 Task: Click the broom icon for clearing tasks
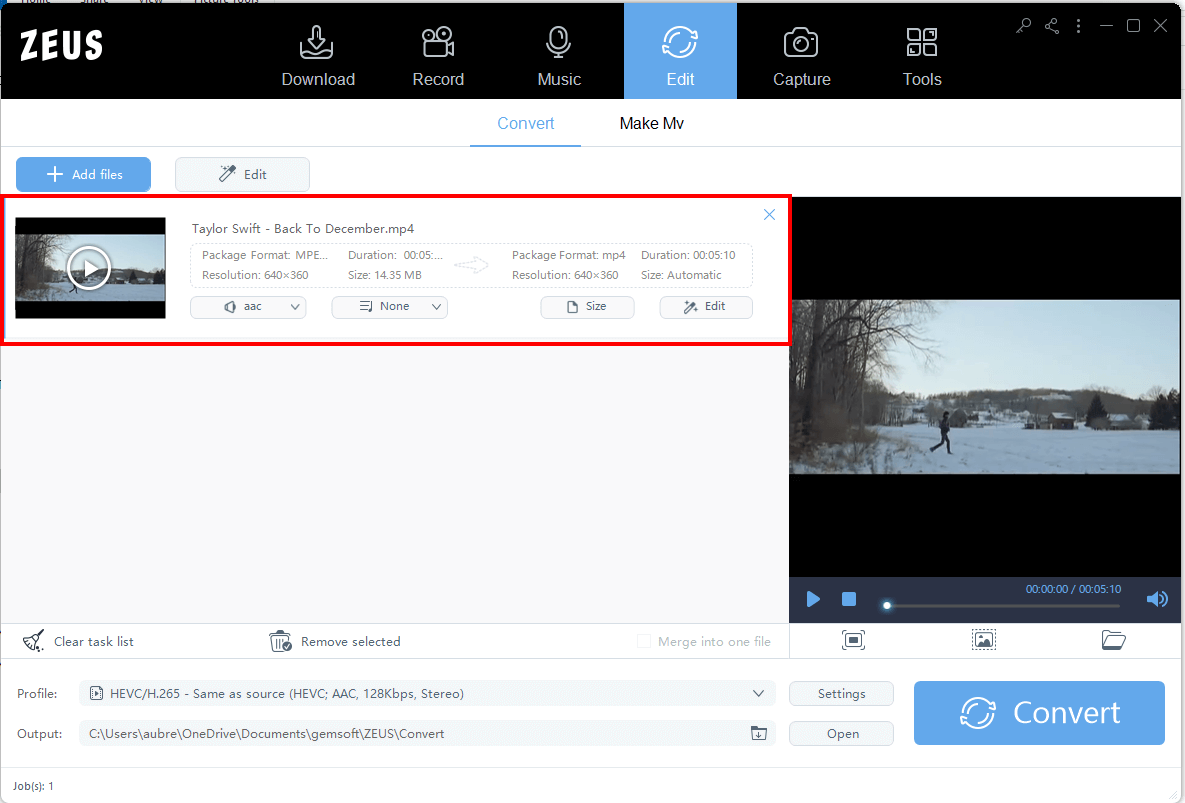pos(33,641)
